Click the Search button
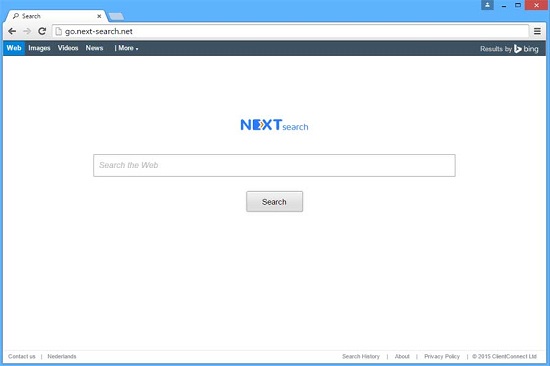 click(274, 201)
